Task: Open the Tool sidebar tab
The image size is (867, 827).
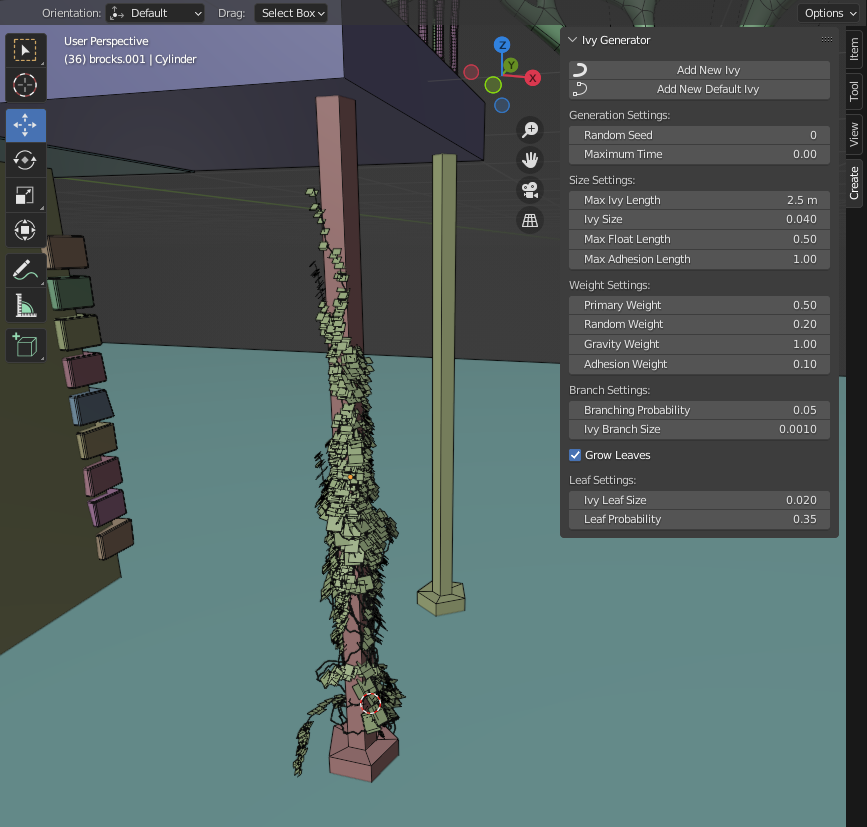Action: 854,92
